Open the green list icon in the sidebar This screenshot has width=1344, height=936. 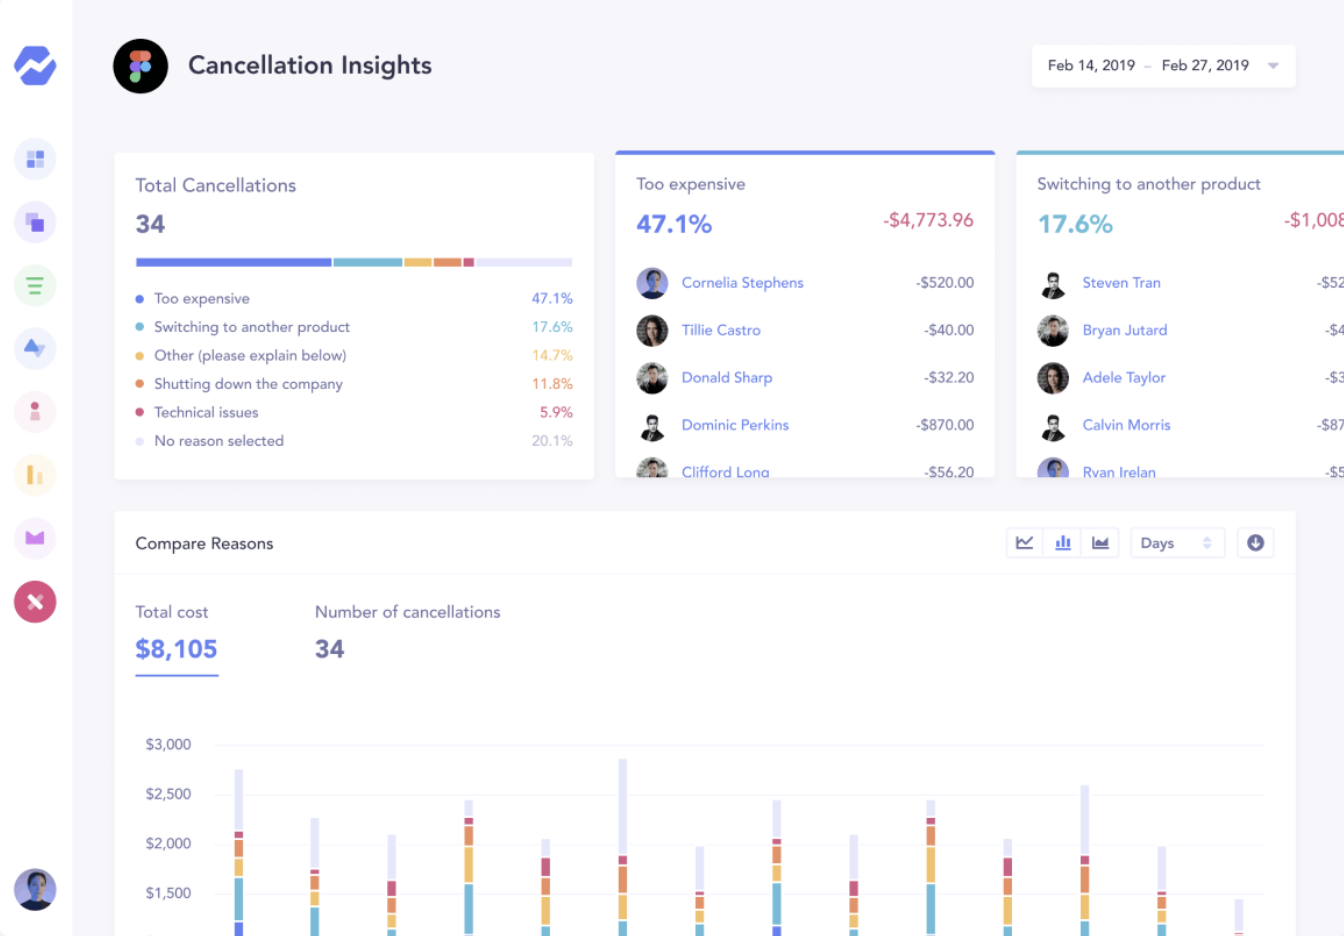point(34,285)
